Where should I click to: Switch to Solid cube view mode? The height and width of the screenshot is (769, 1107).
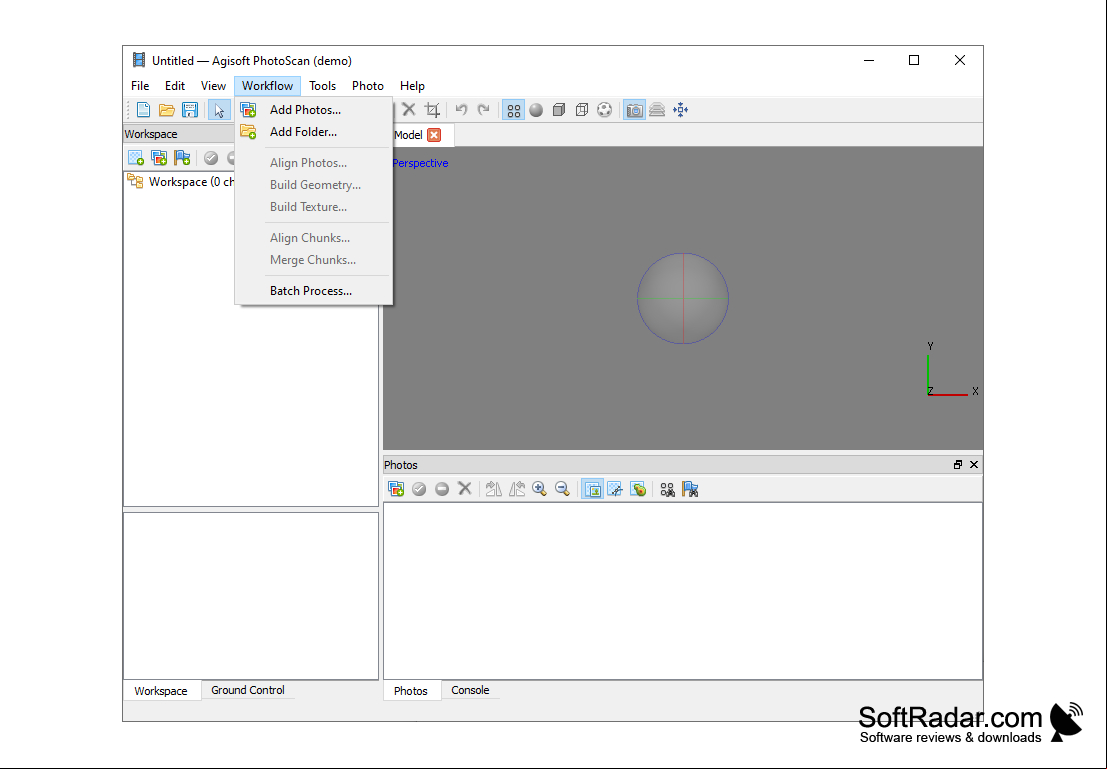tap(559, 109)
